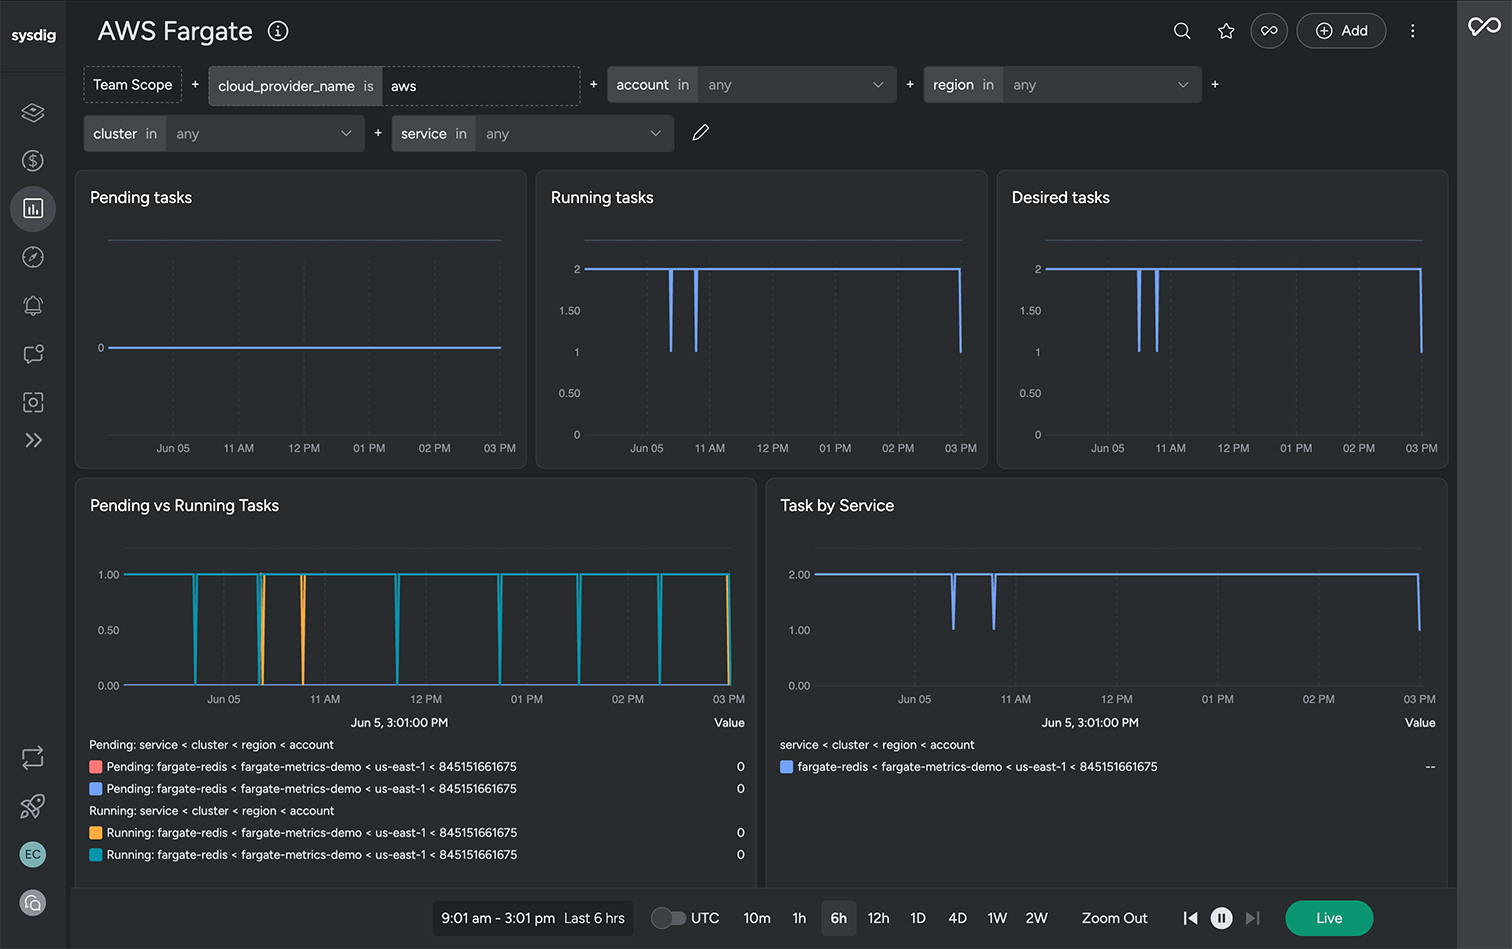Viewport: 1512px width, 949px height.
Task: Click orange Running fargate-redis legend swatch
Action: click(96, 833)
